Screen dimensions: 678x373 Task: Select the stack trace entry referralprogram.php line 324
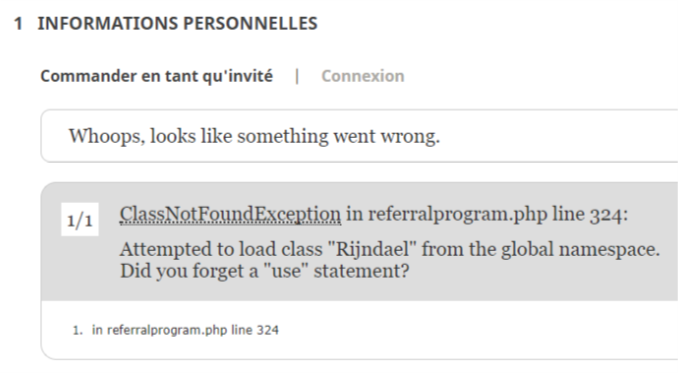coord(185,330)
